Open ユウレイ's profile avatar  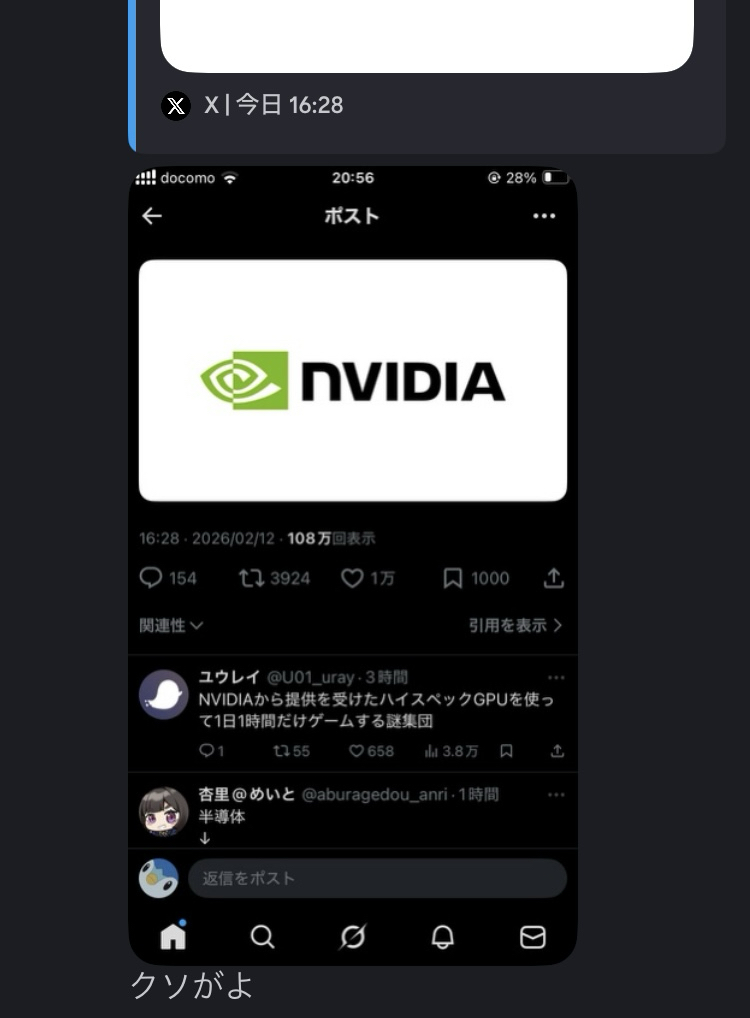(164, 695)
